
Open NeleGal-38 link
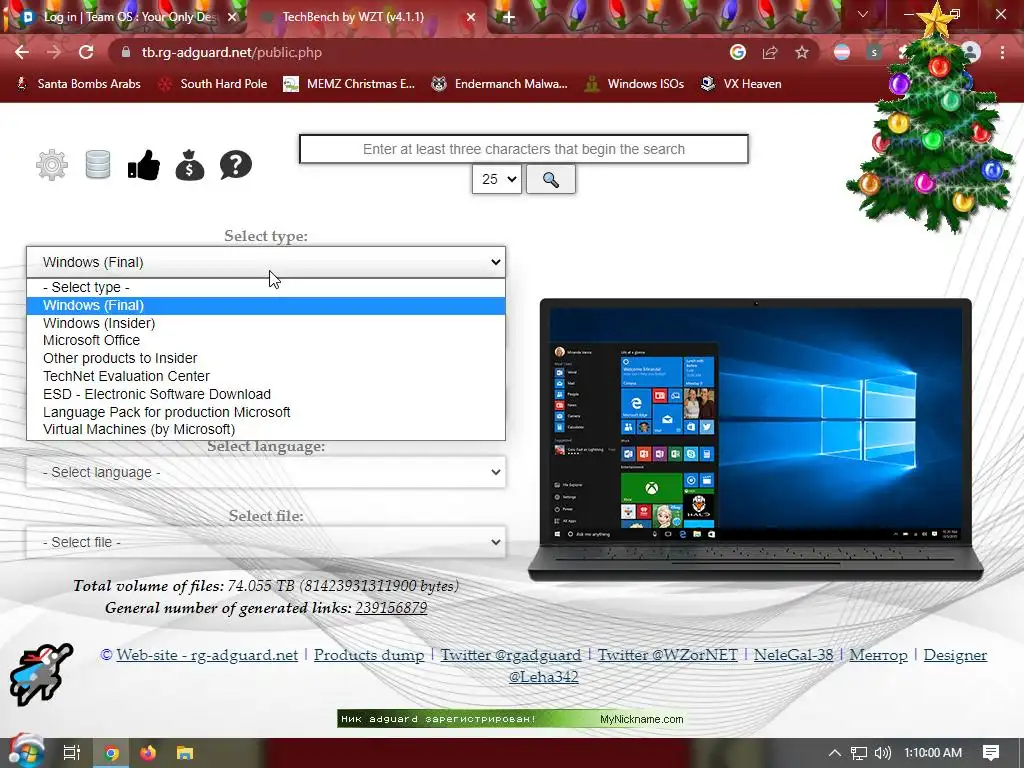click(793, 655)
